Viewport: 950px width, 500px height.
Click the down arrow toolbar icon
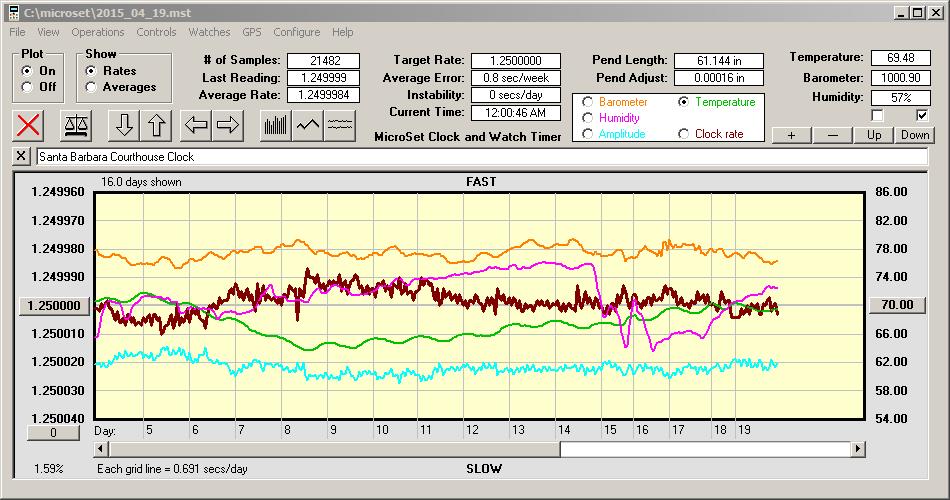click(x=124, y=125)
